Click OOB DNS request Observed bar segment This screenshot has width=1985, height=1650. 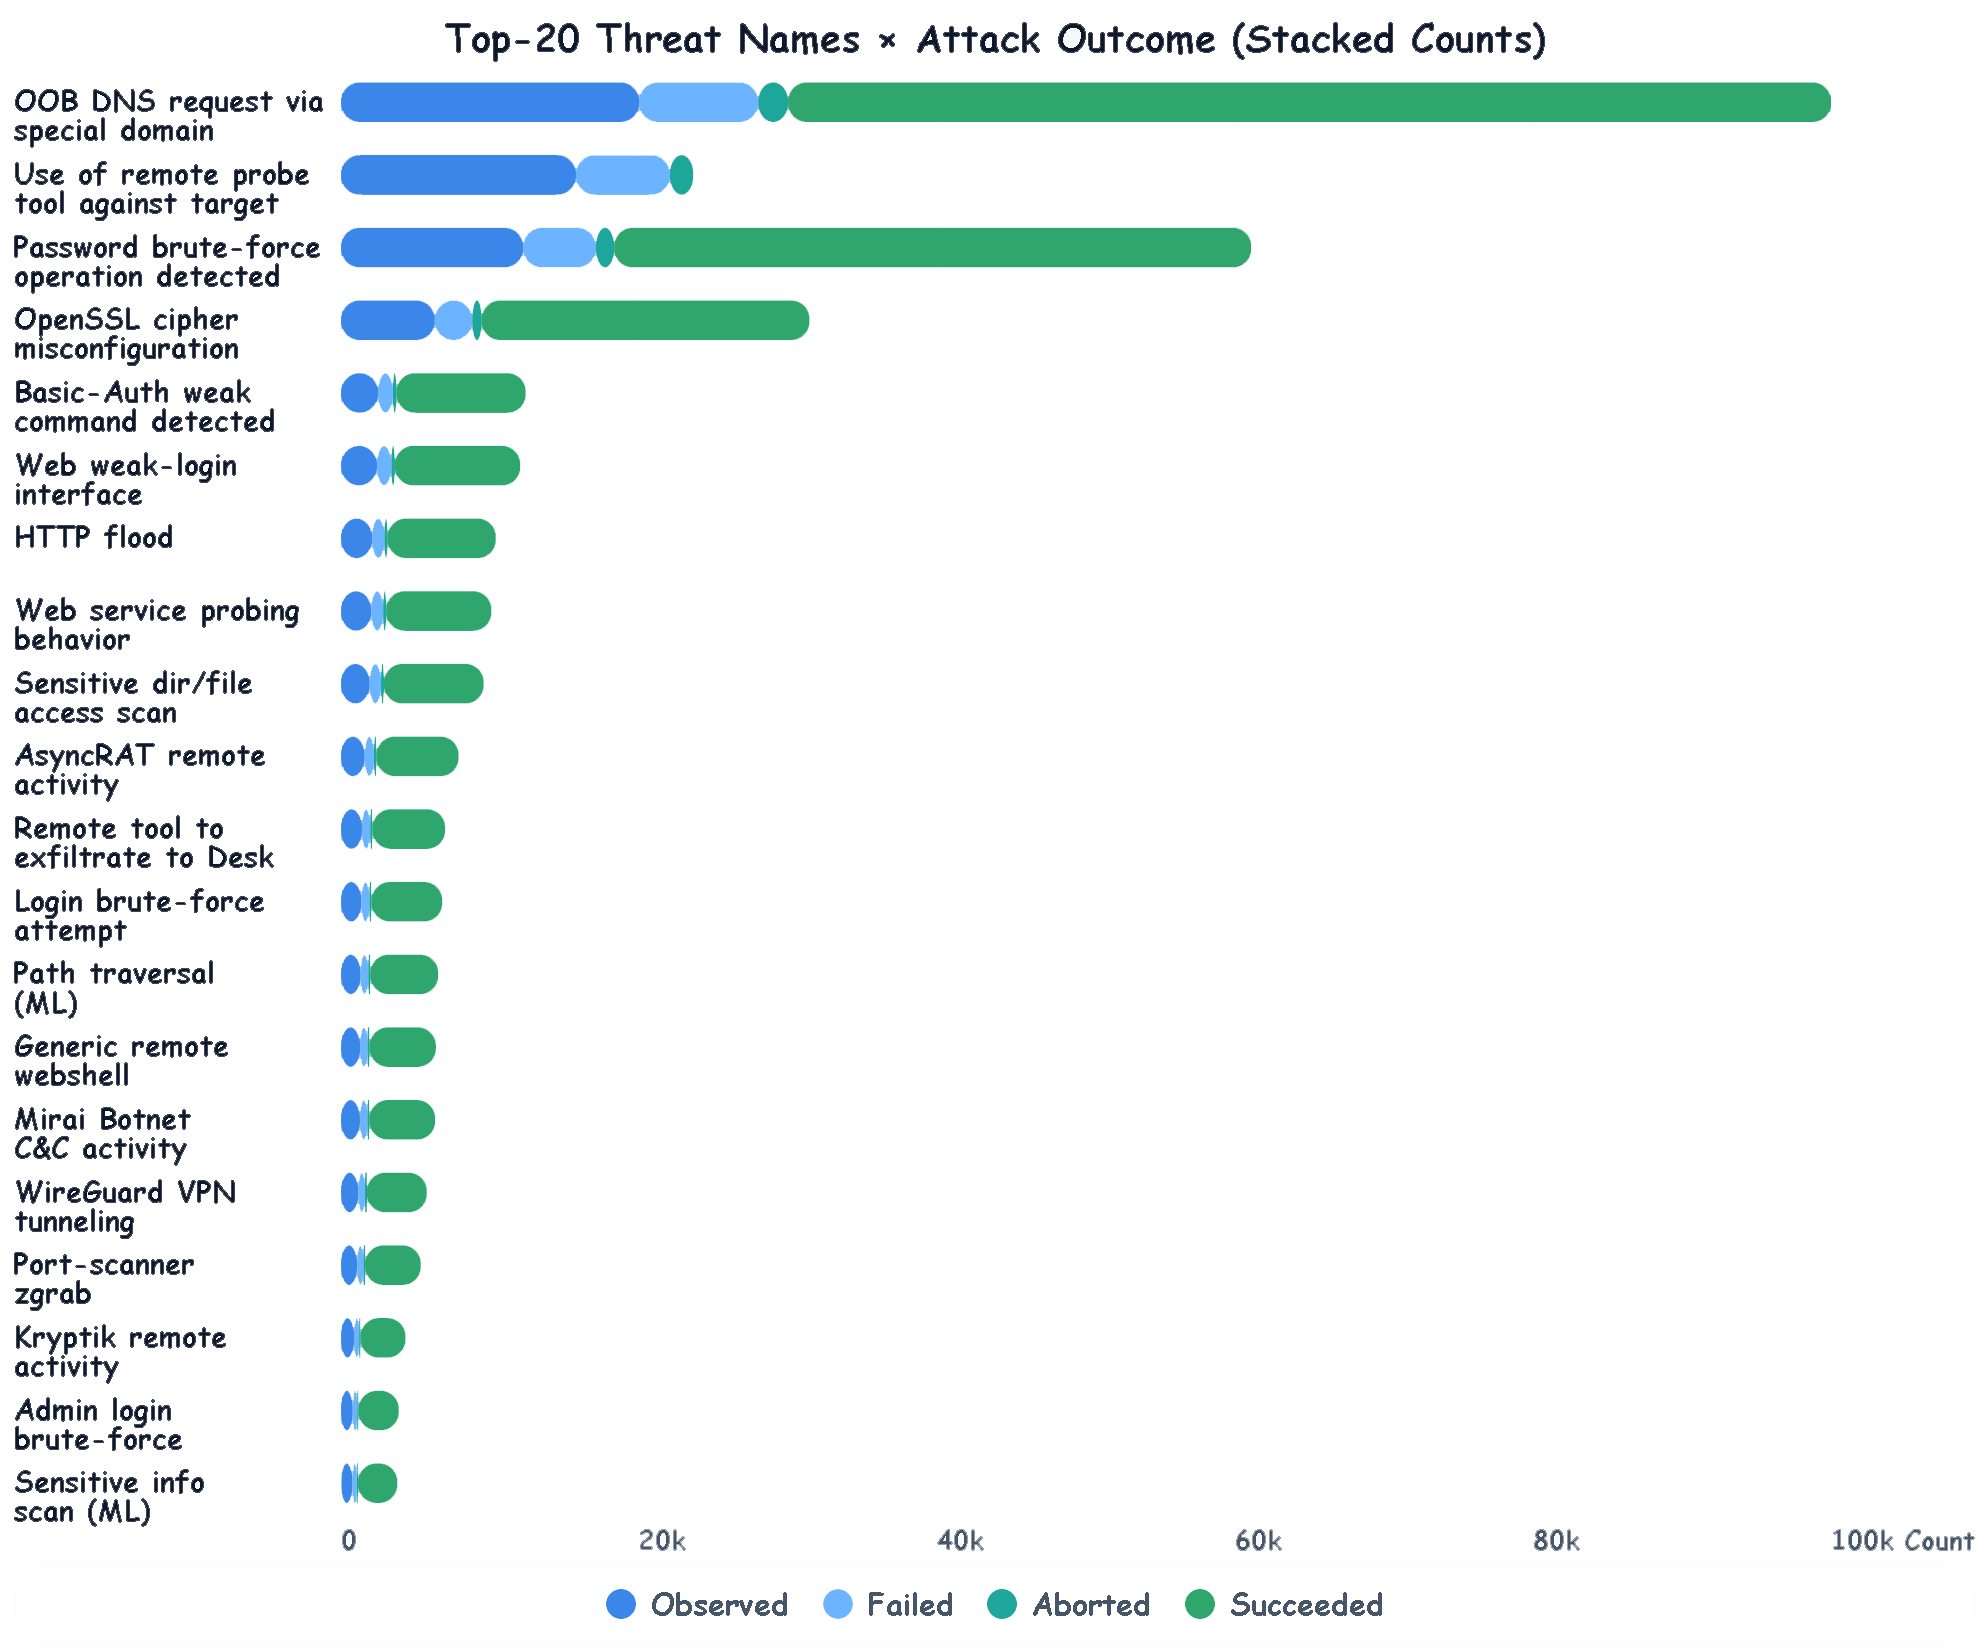pos(489,103)
